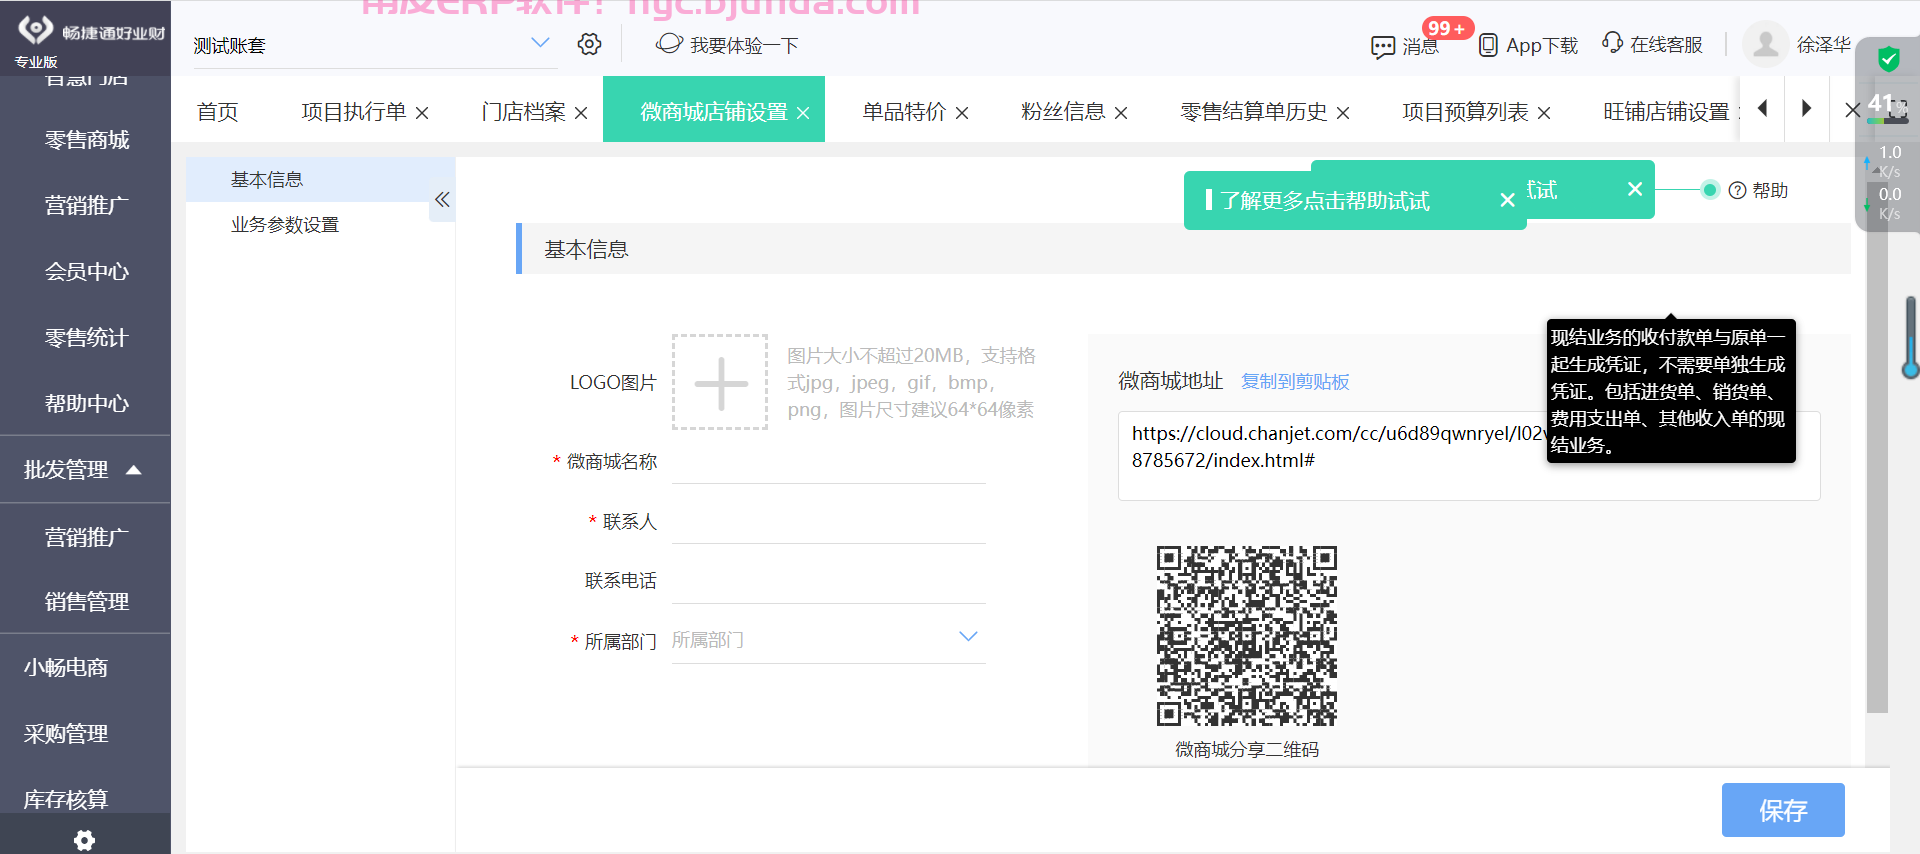Switch to the 项目执行单 tab

click(354, 111)
